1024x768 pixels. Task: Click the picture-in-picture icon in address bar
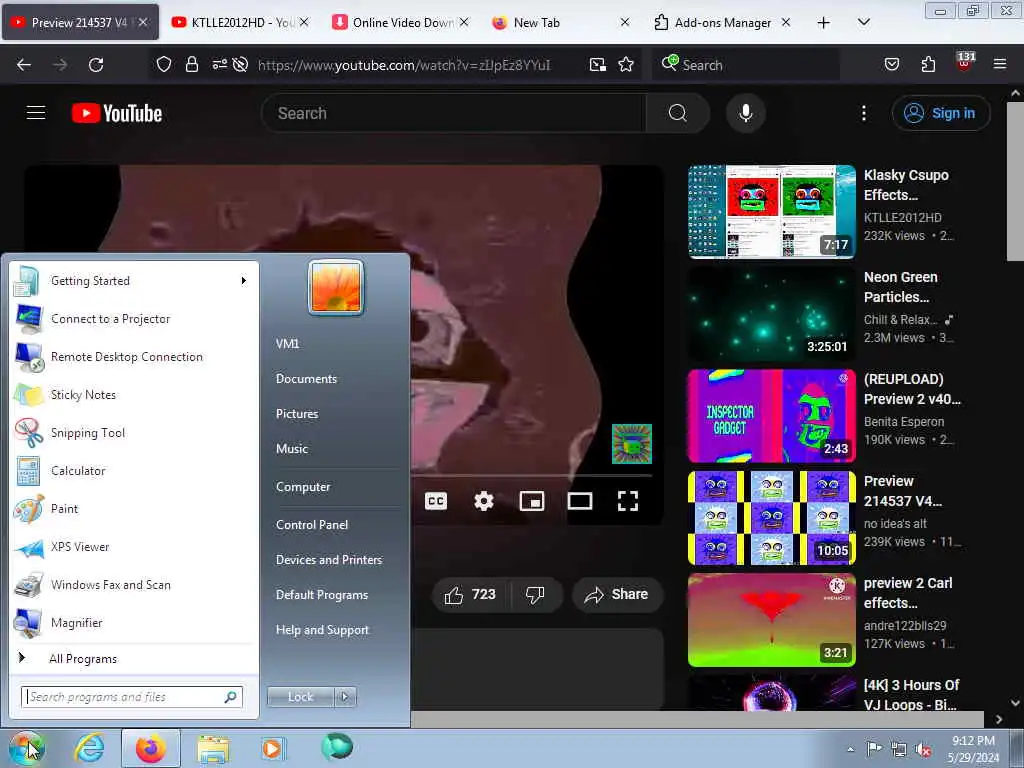[x=598, y=65]
